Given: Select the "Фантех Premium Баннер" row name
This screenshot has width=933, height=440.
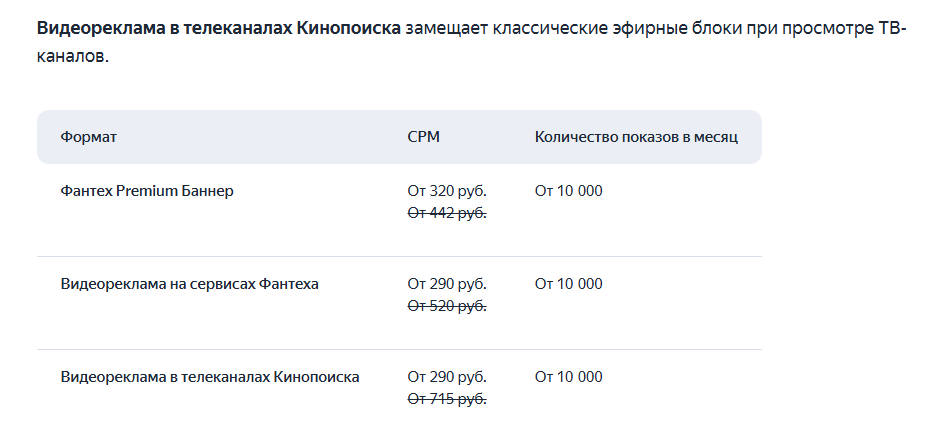Looking at the screenshot, I should tap(147, 191).
